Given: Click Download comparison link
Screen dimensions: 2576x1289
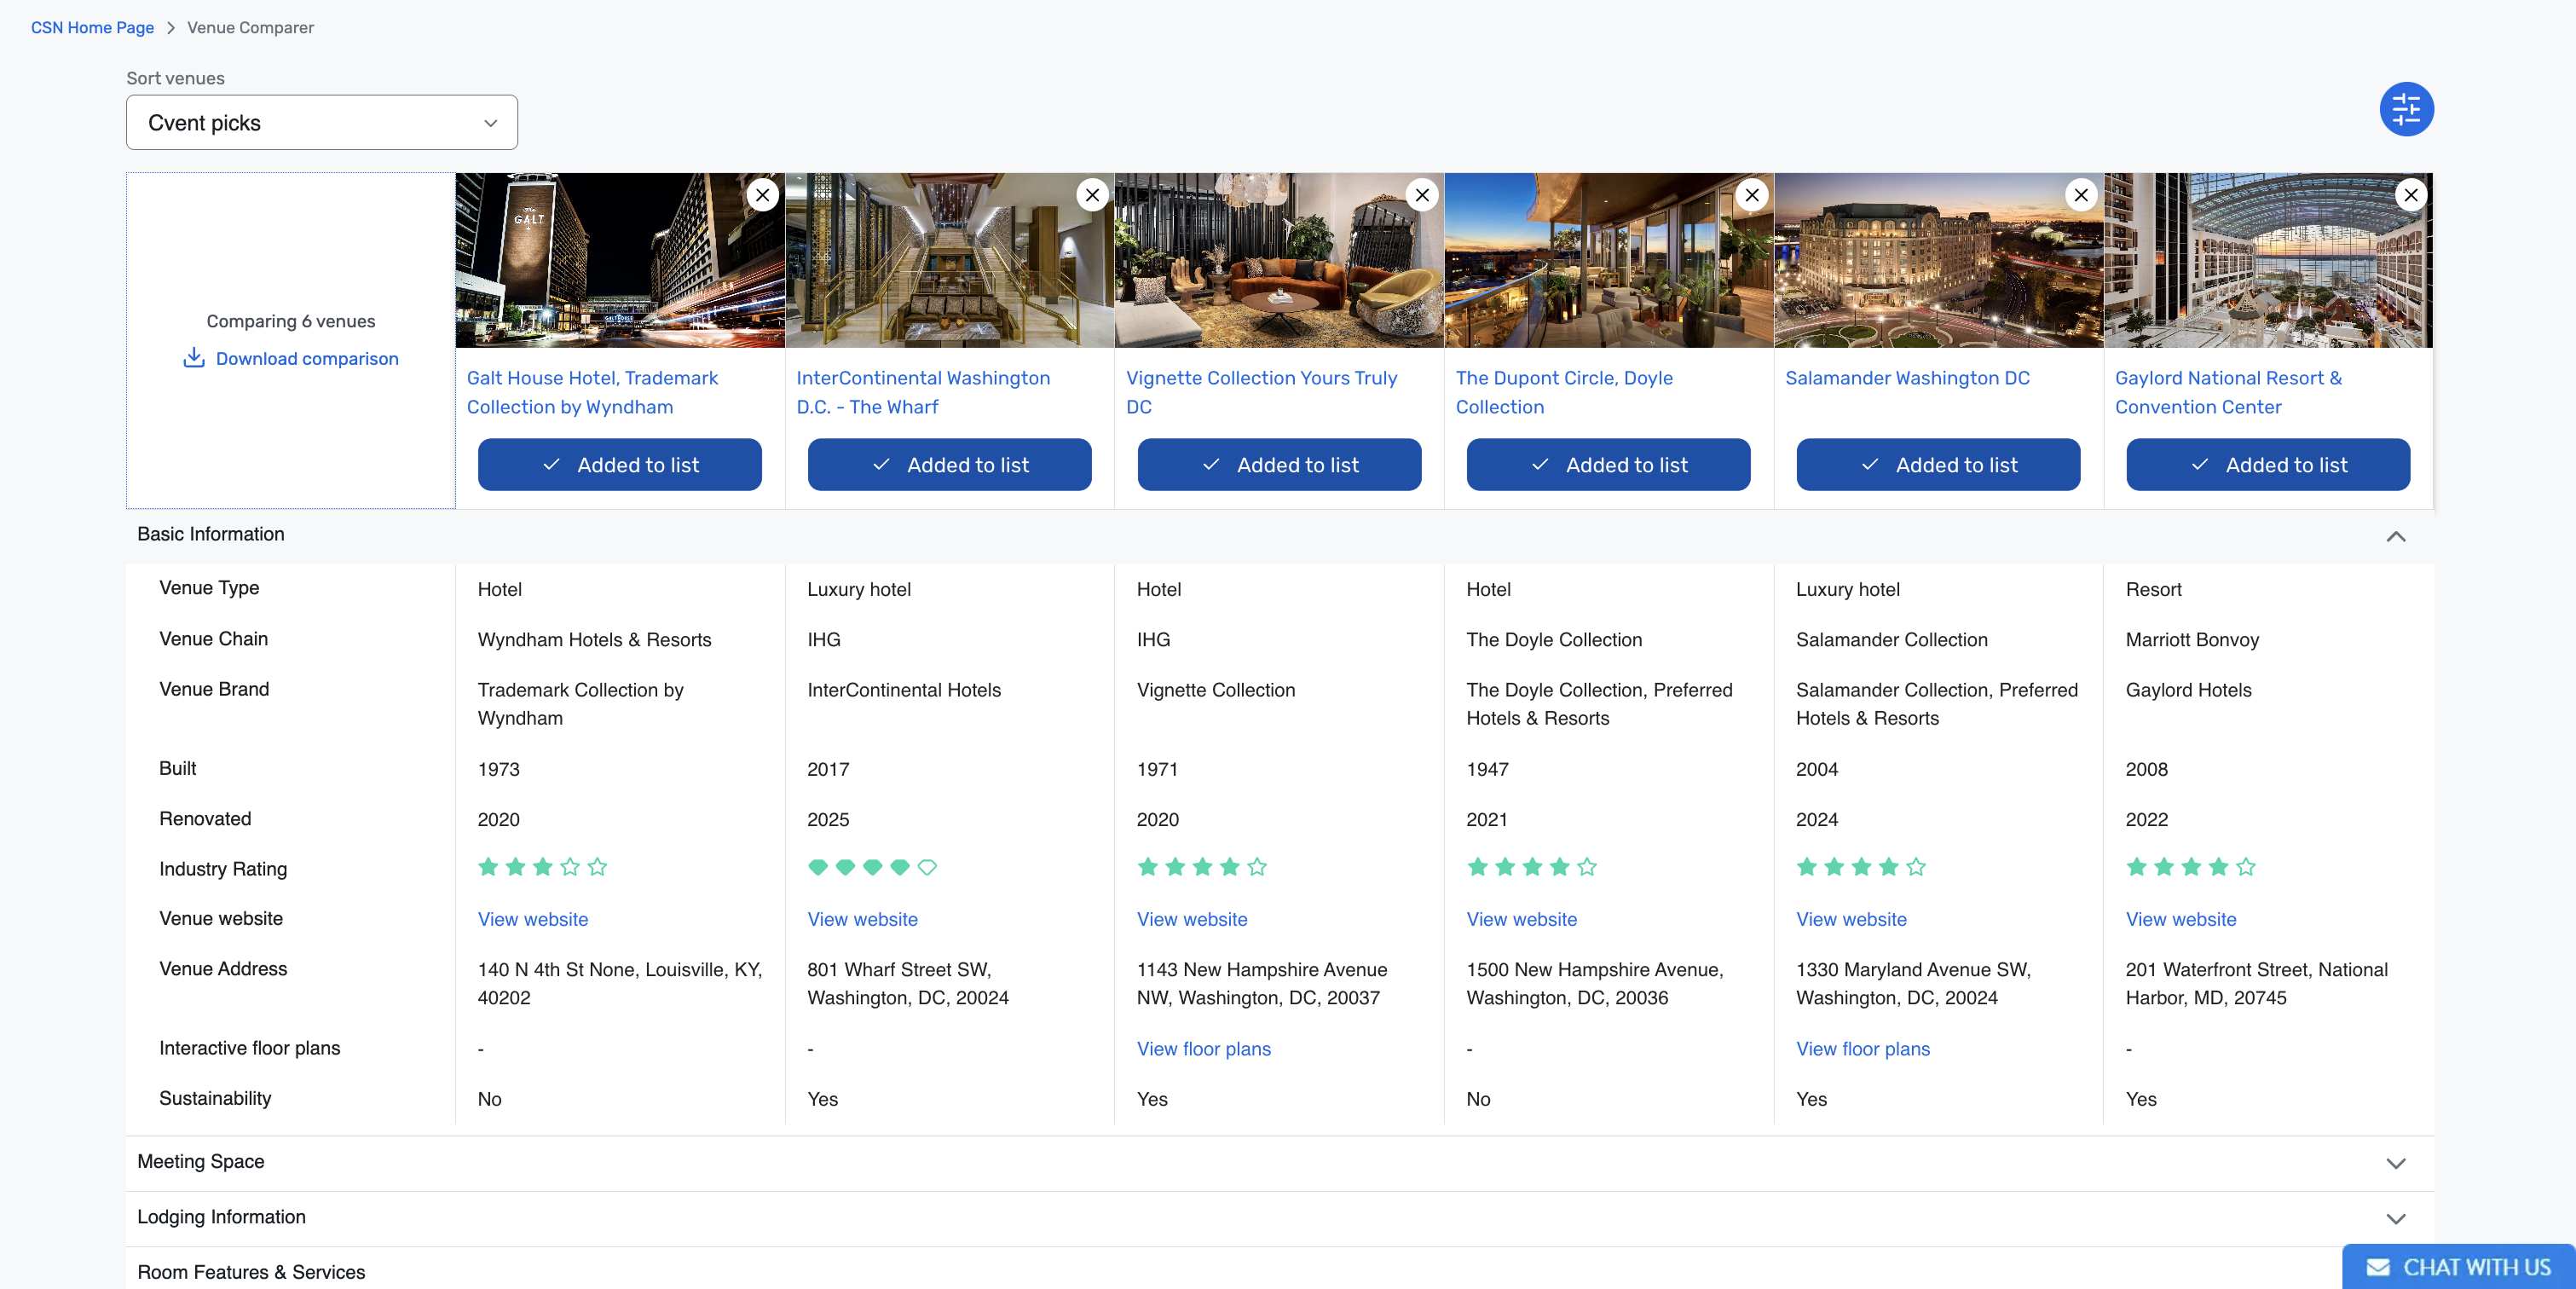Looking at the screenshot, I should pyautogui.click(x=307, y=358).
